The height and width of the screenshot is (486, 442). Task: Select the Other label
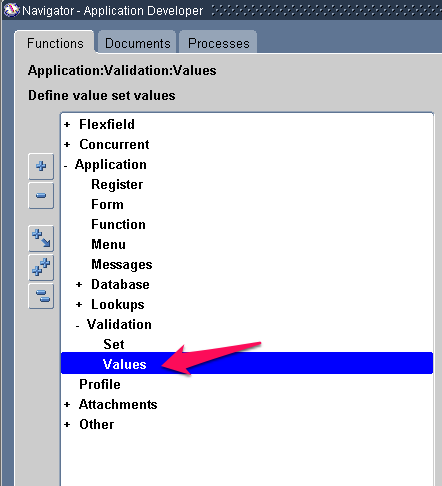97,424
